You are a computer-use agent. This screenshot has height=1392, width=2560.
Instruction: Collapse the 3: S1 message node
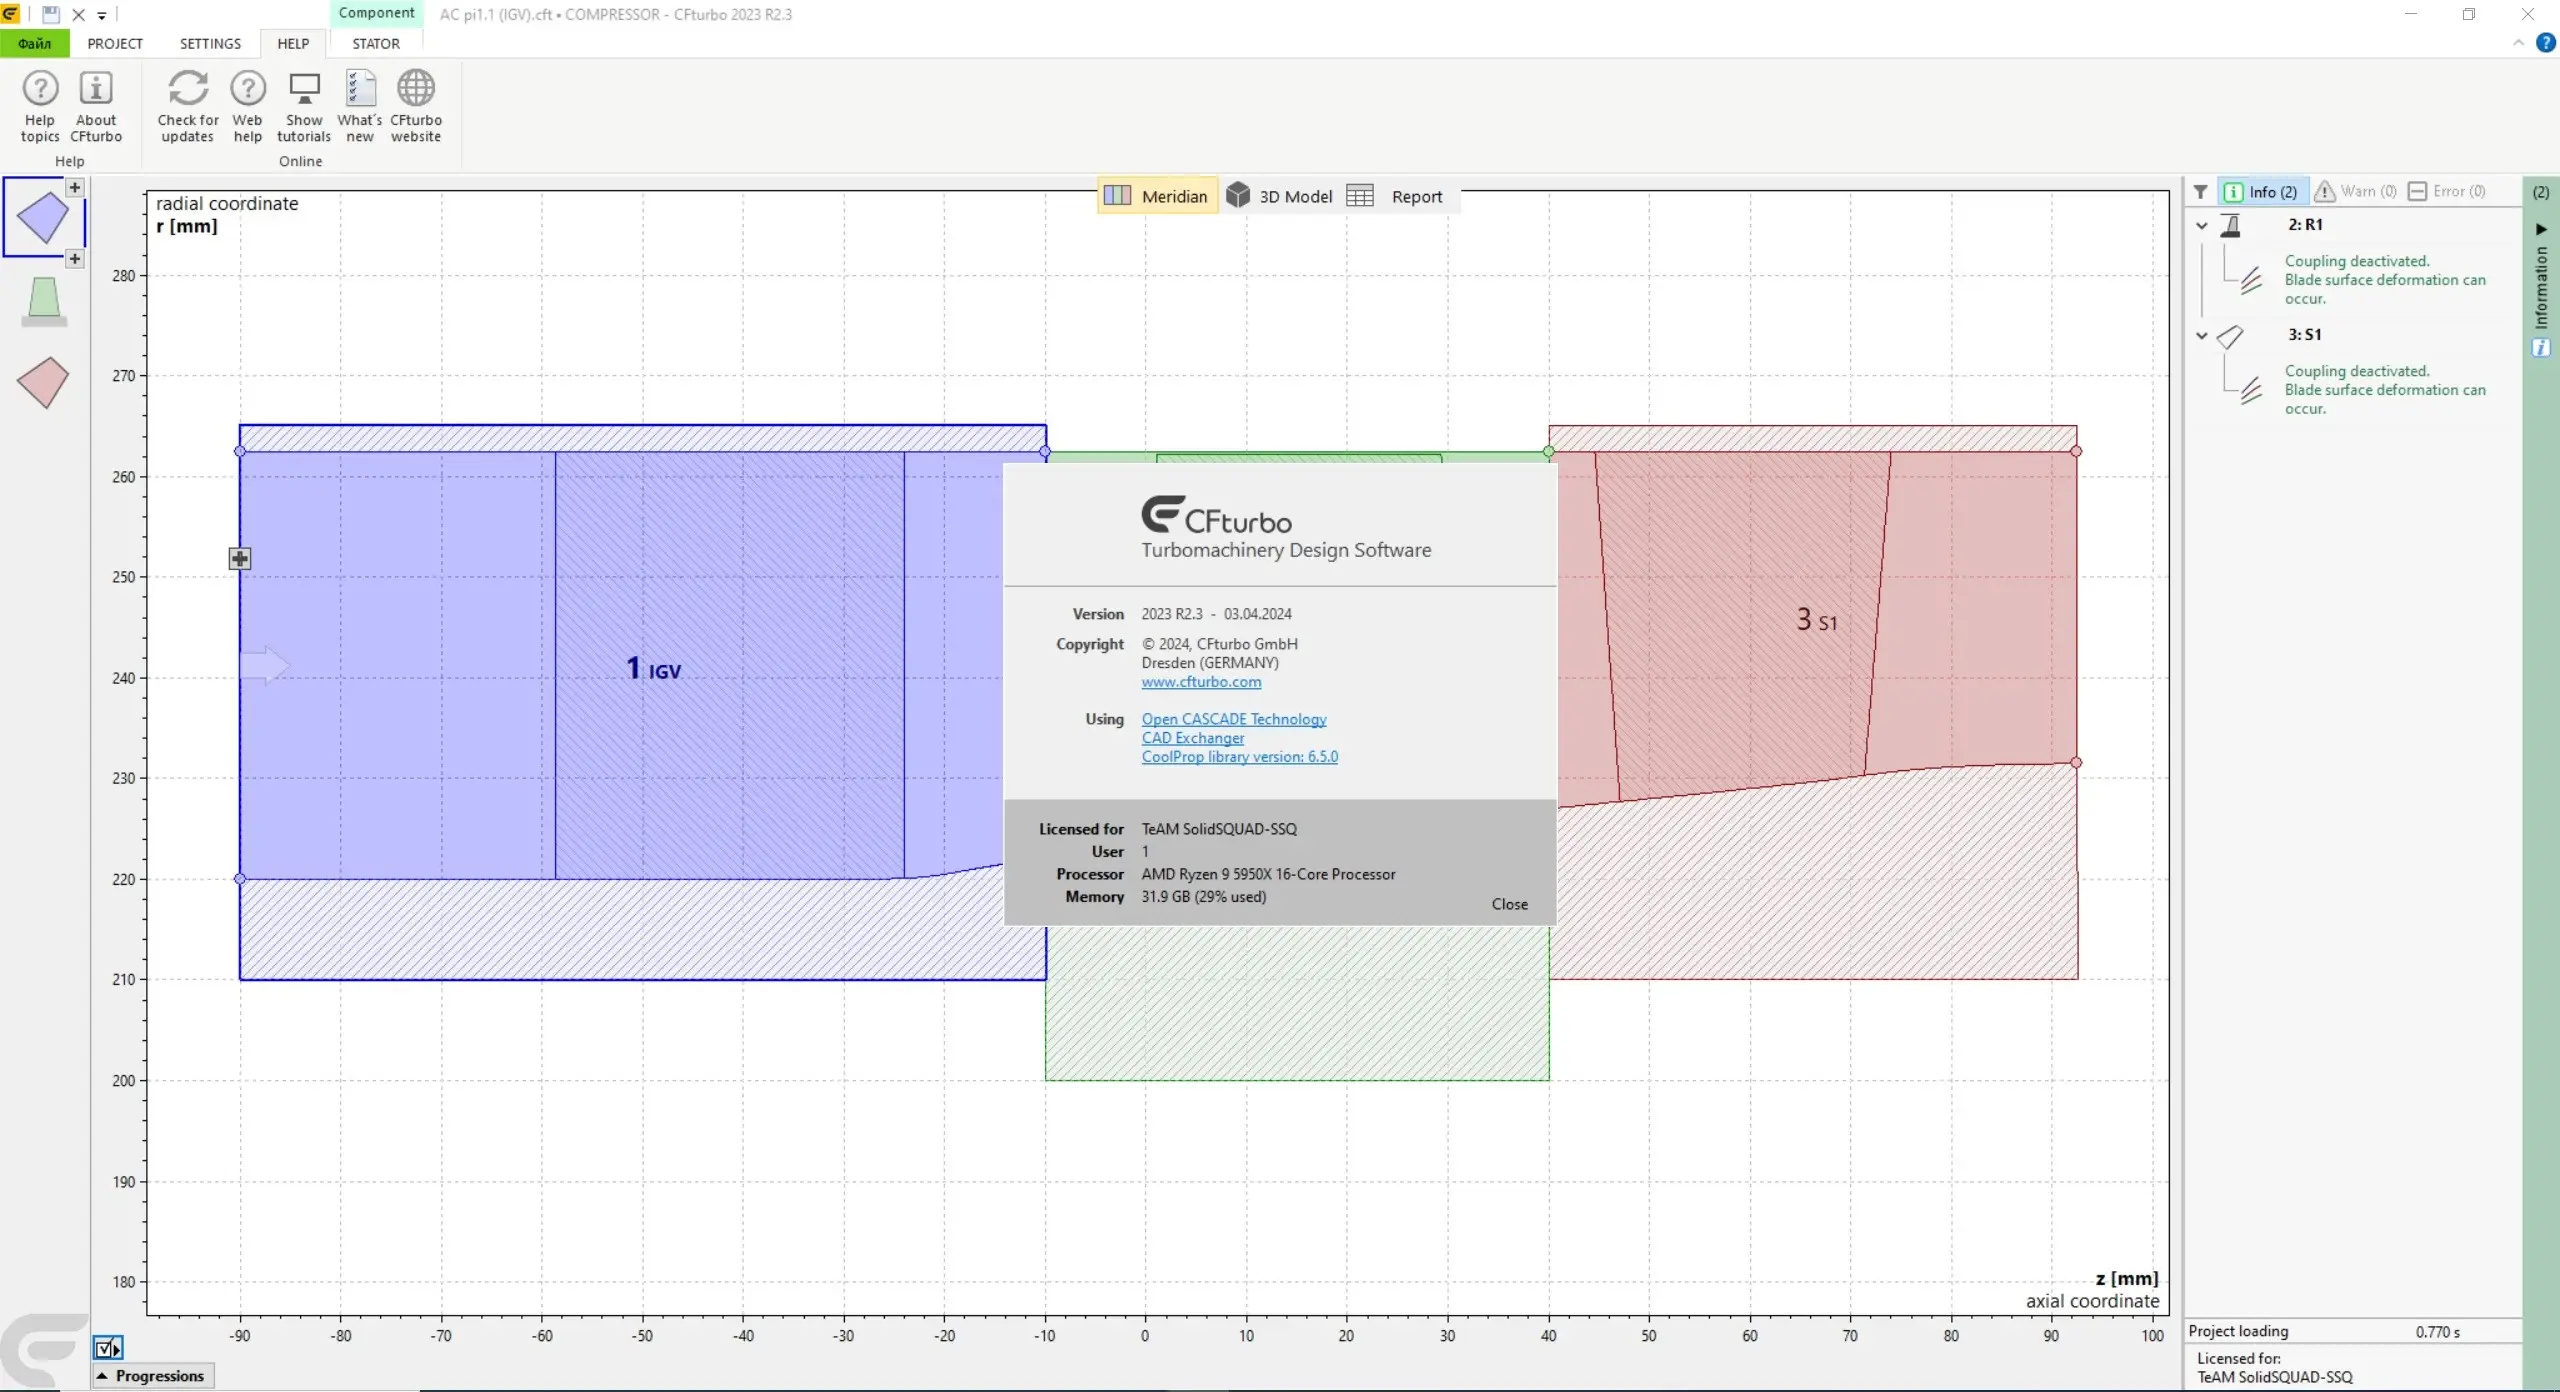point(2202,335)
